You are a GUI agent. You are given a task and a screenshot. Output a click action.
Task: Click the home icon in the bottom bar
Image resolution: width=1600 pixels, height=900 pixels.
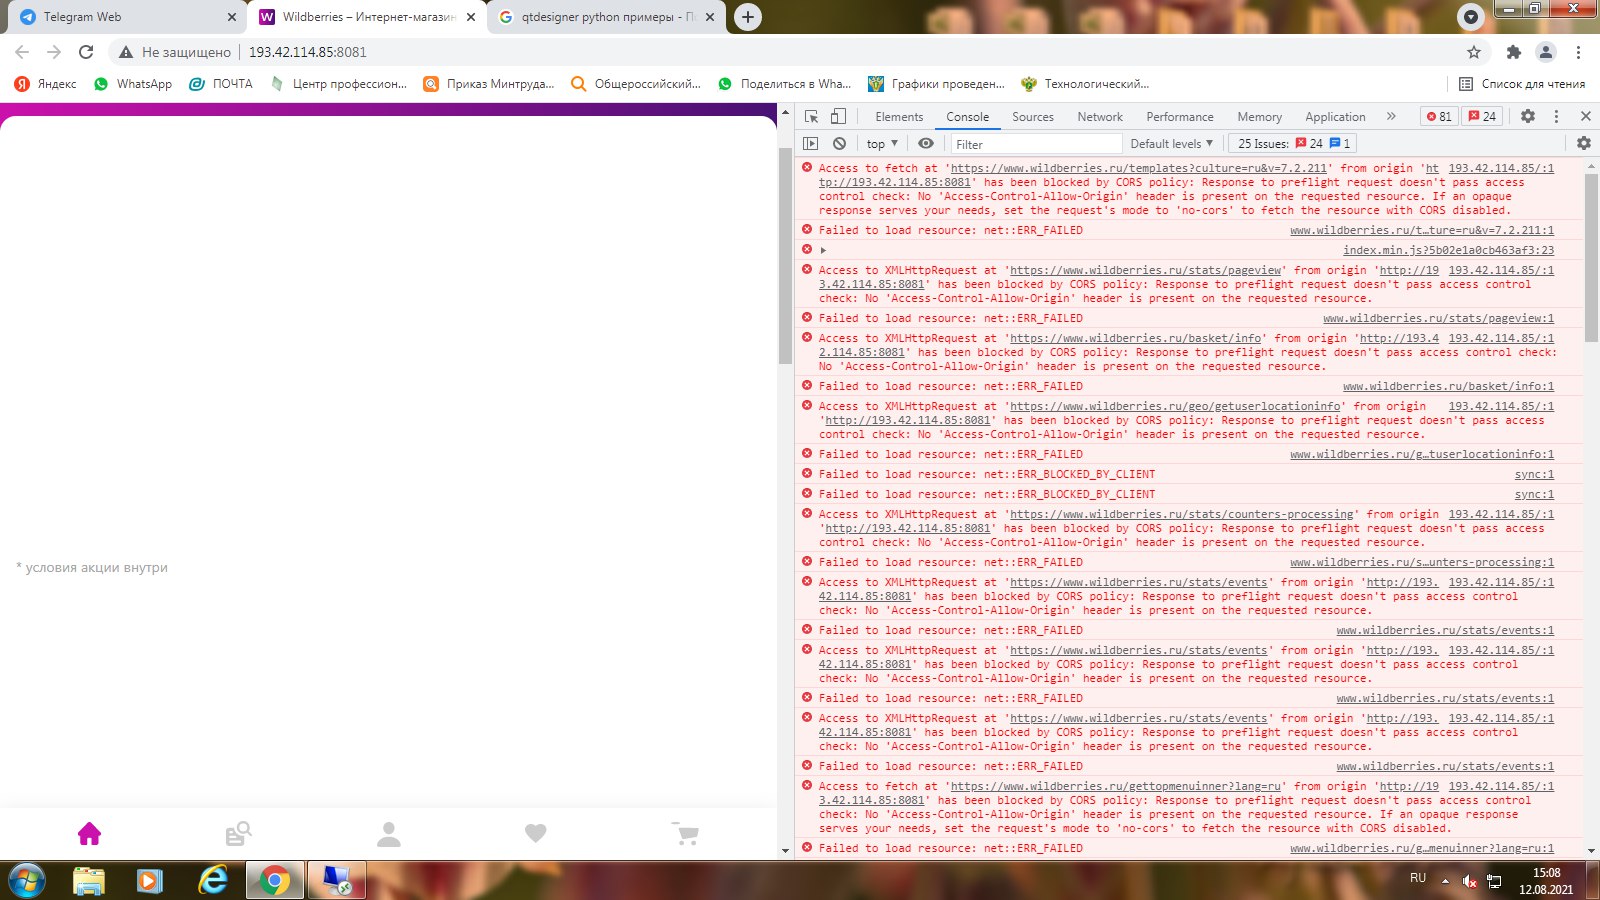[89, 833]
